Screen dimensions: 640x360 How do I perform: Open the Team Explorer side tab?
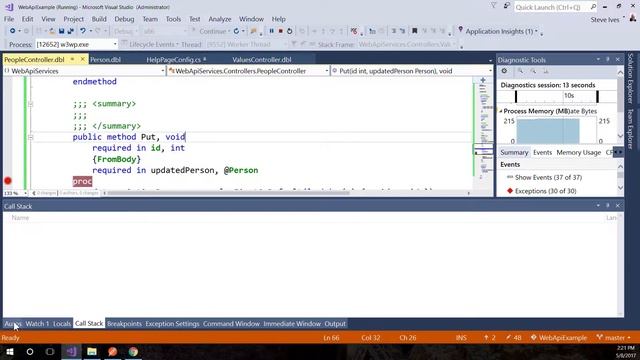[x=631, y=129]
